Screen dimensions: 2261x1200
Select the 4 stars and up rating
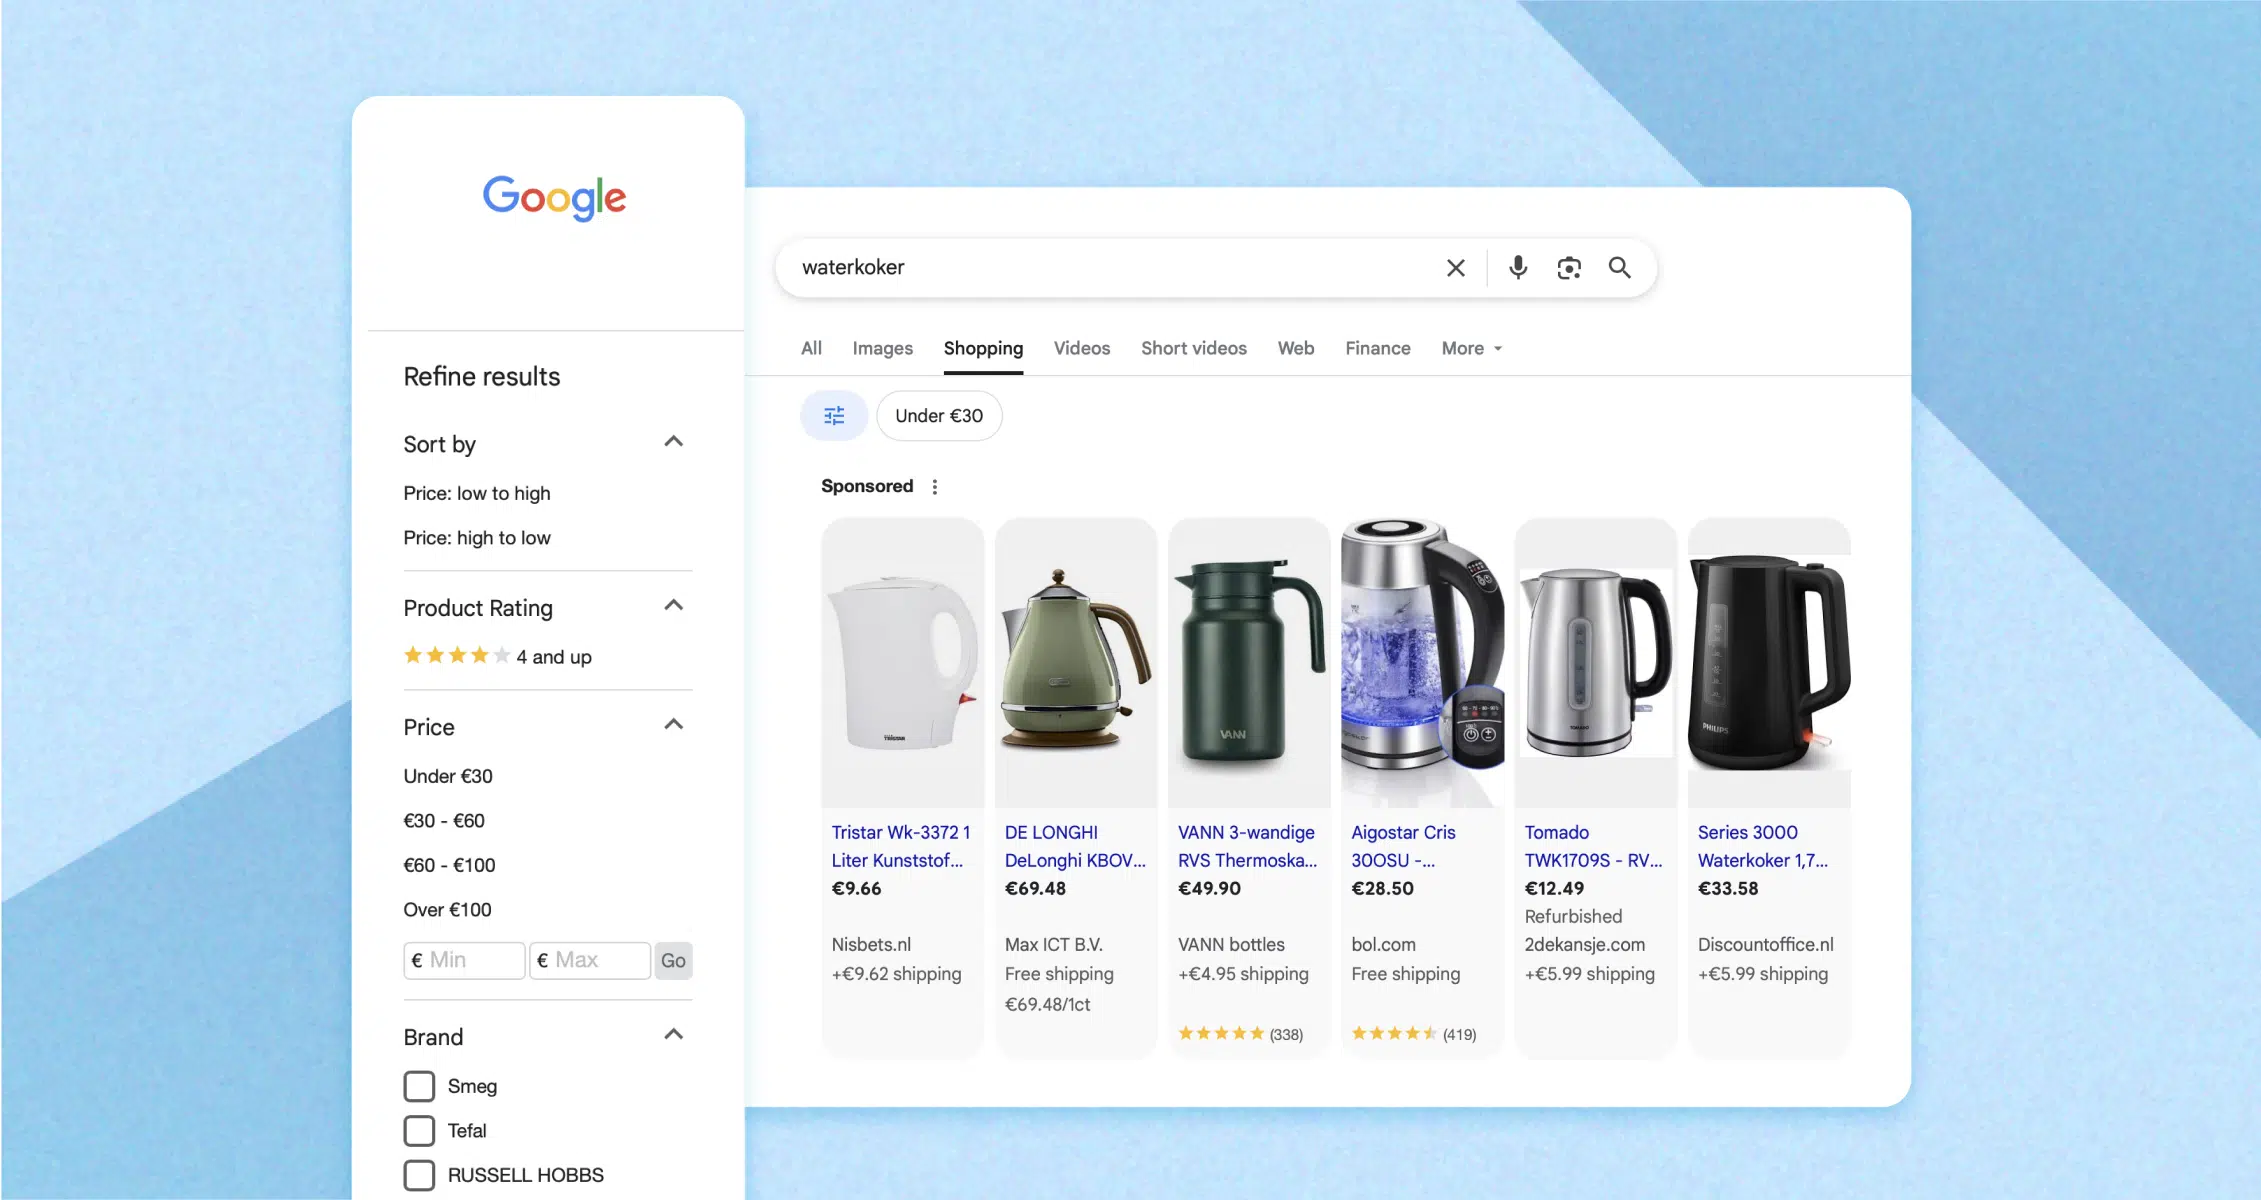click(x=497, y=657)
